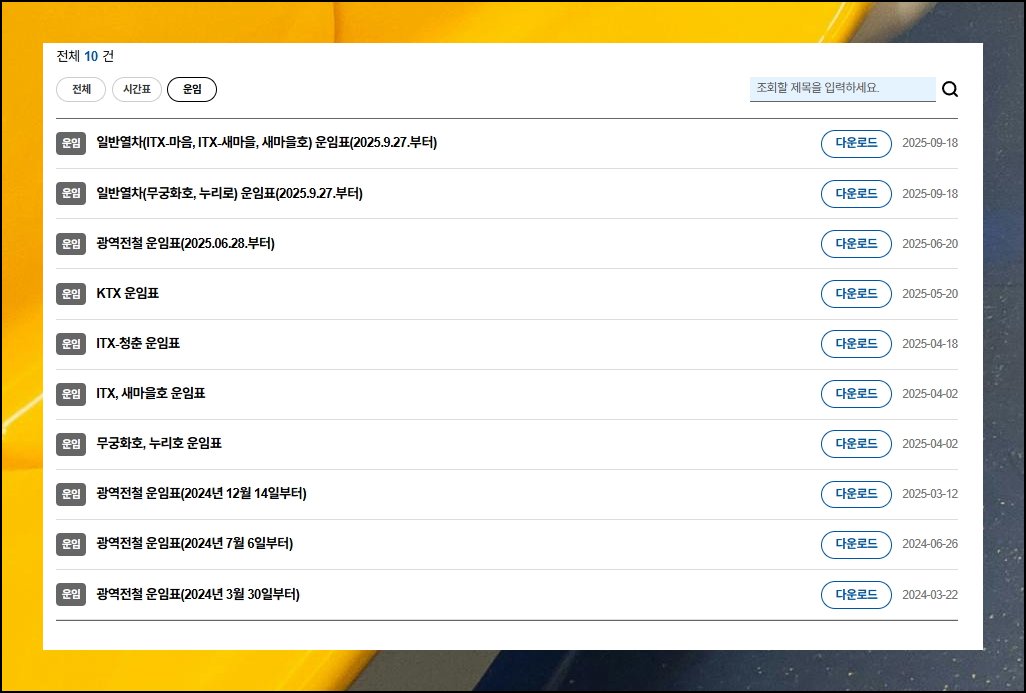1026x693 pixels.
Task: Open 광역전철 운임표(2025.06.28.부터) title
Action: point(185,243)
